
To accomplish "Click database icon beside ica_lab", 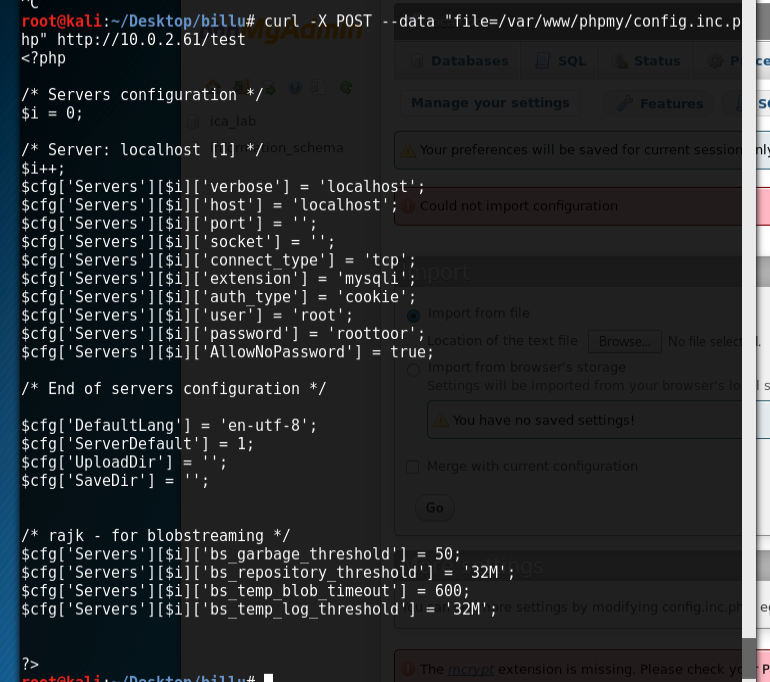I will [193, 122].
